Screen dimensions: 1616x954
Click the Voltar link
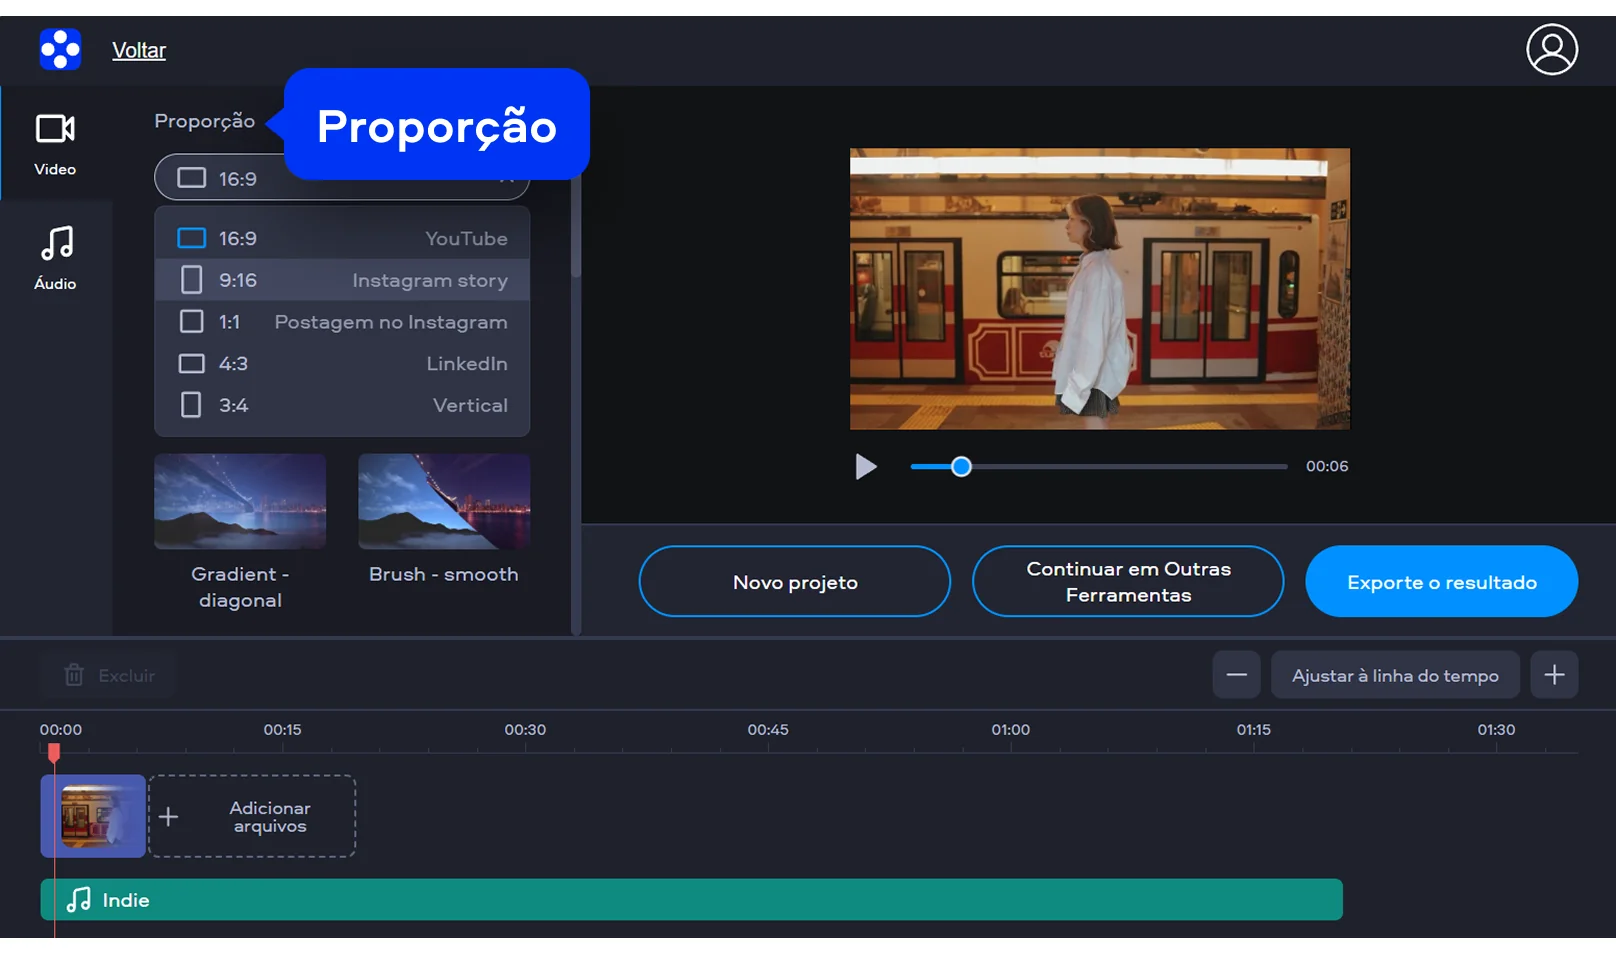(x=139, y=50)
